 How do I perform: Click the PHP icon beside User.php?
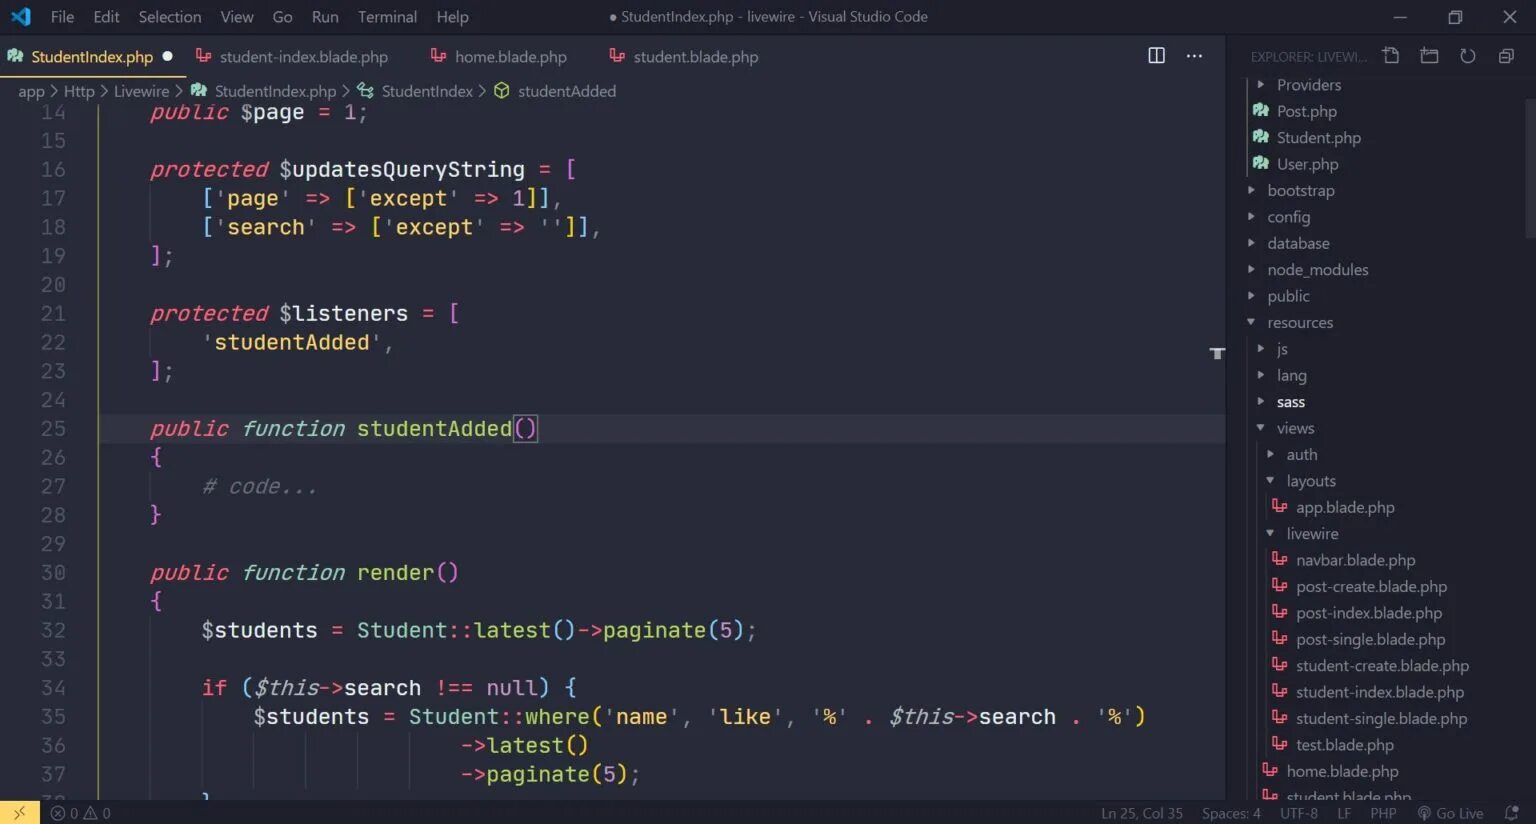coord(1261,163)
